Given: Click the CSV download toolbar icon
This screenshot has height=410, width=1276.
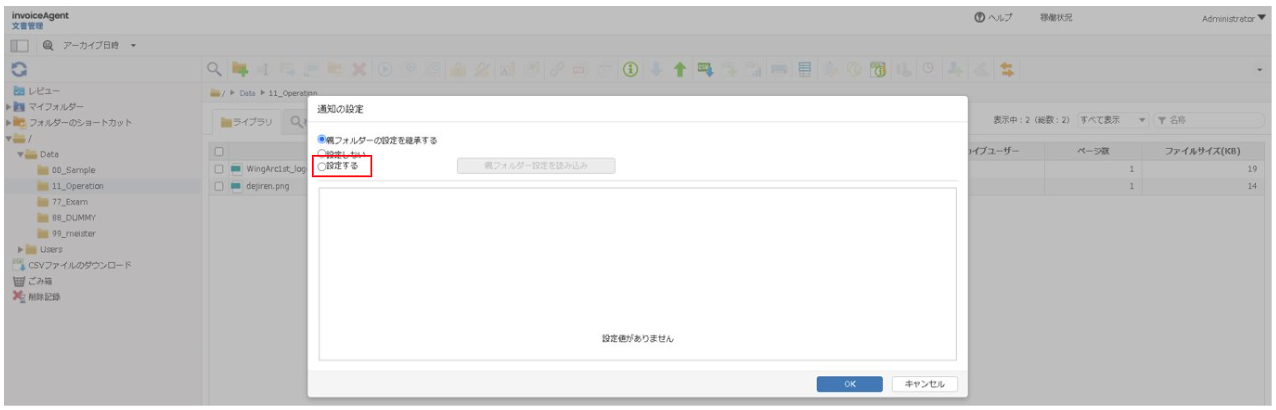Looking at the screenshot, I should coord(705,70).
